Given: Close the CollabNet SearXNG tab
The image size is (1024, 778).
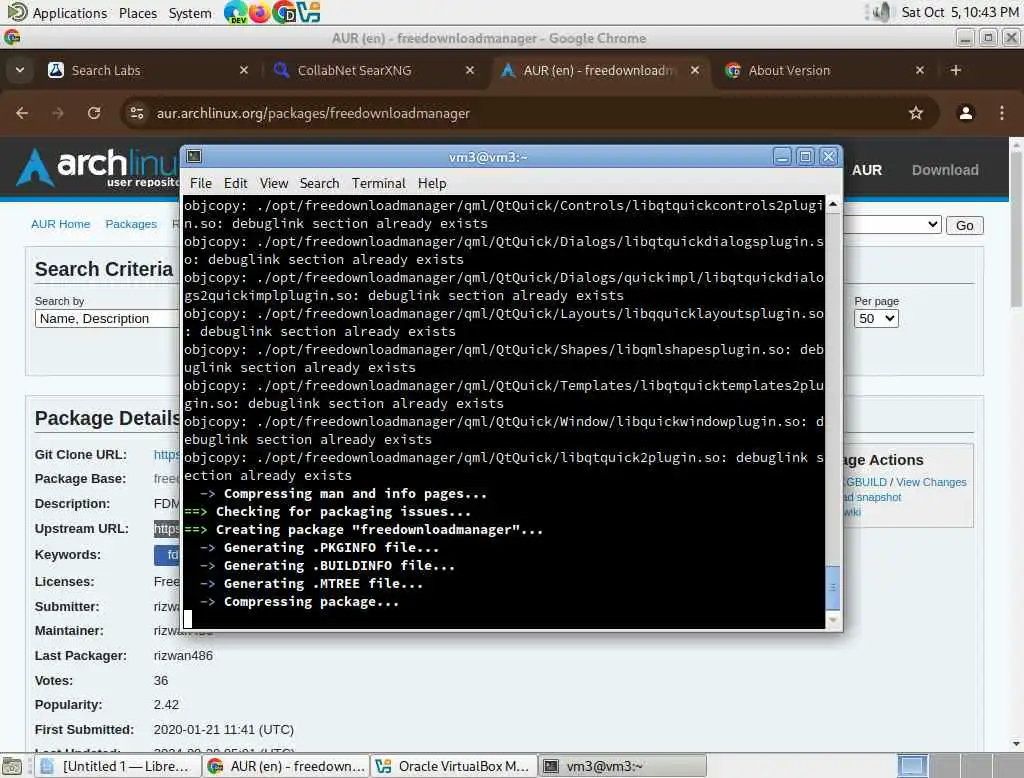Looking at the screenshot, I should (x=470, y=70).
